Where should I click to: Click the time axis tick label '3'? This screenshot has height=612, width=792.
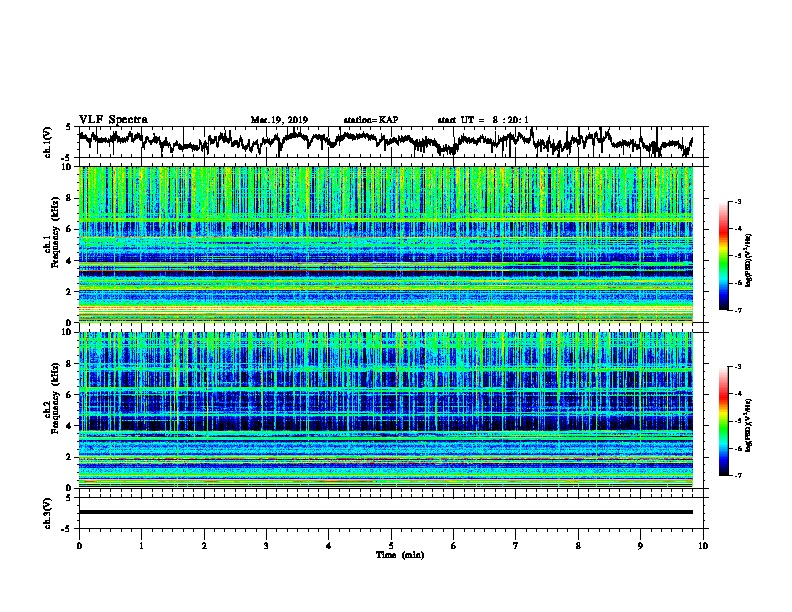click(x=266, y=546)
